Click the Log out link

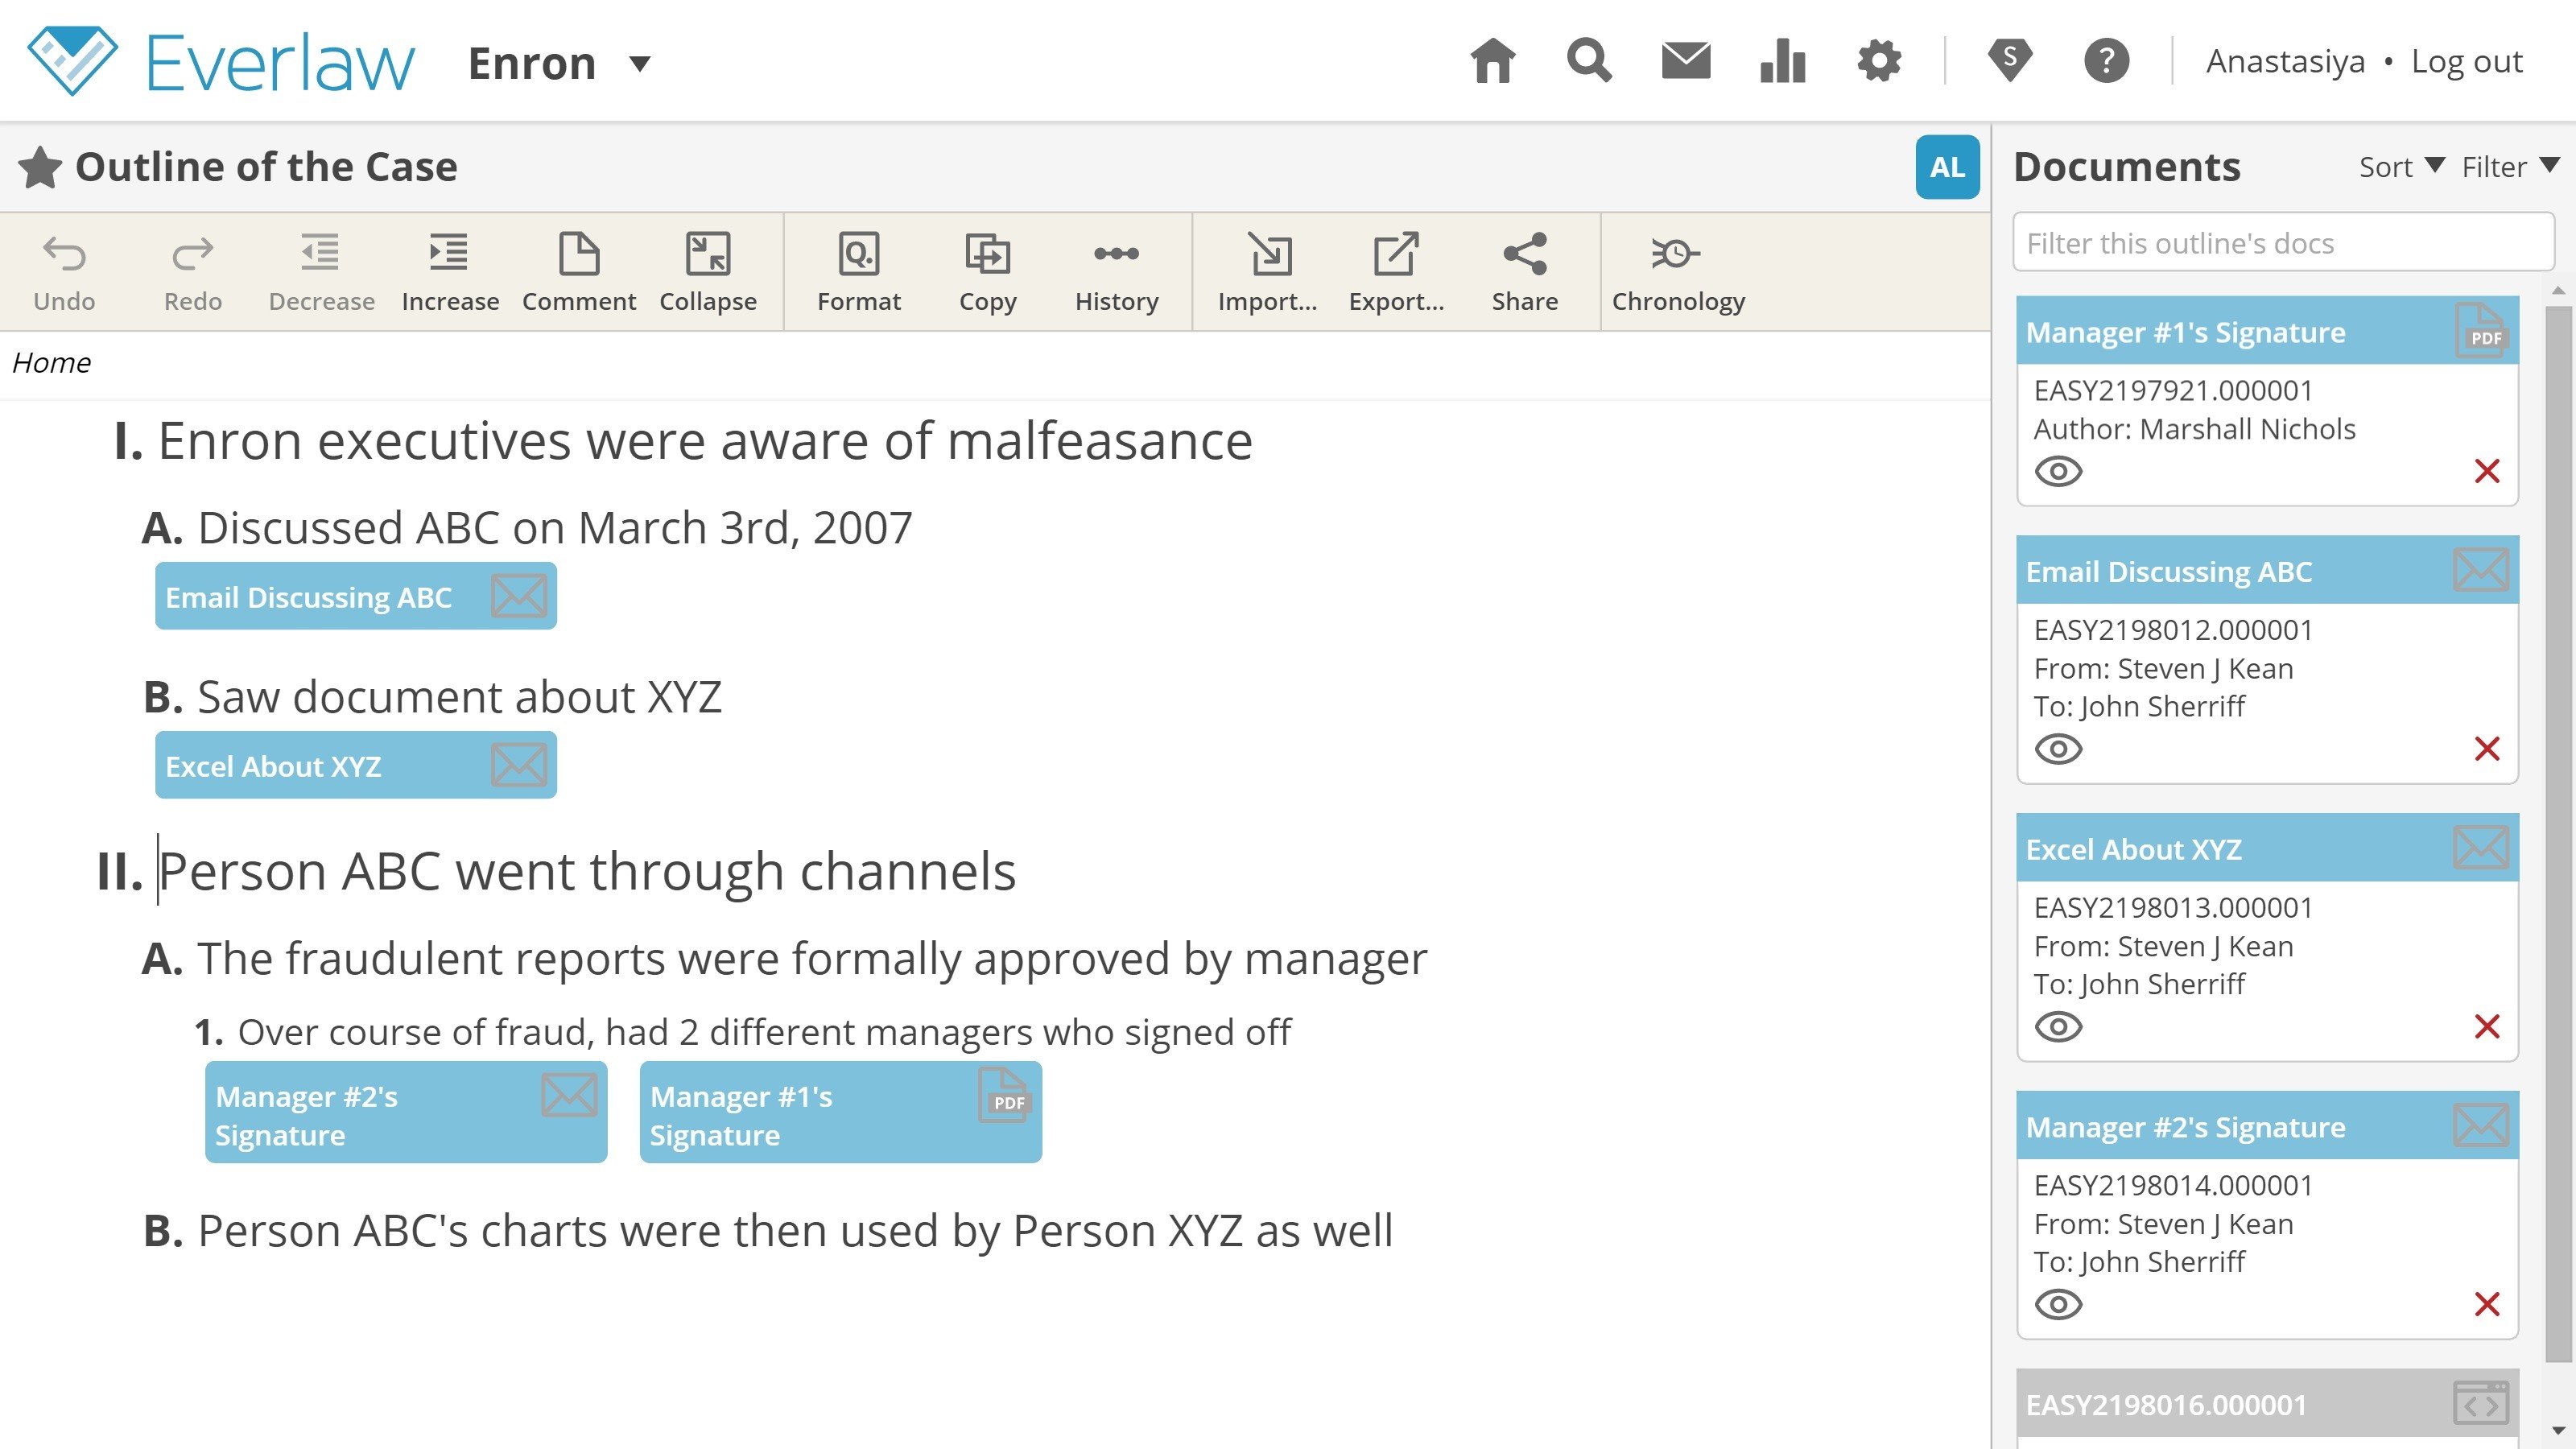pos(2466,62)
